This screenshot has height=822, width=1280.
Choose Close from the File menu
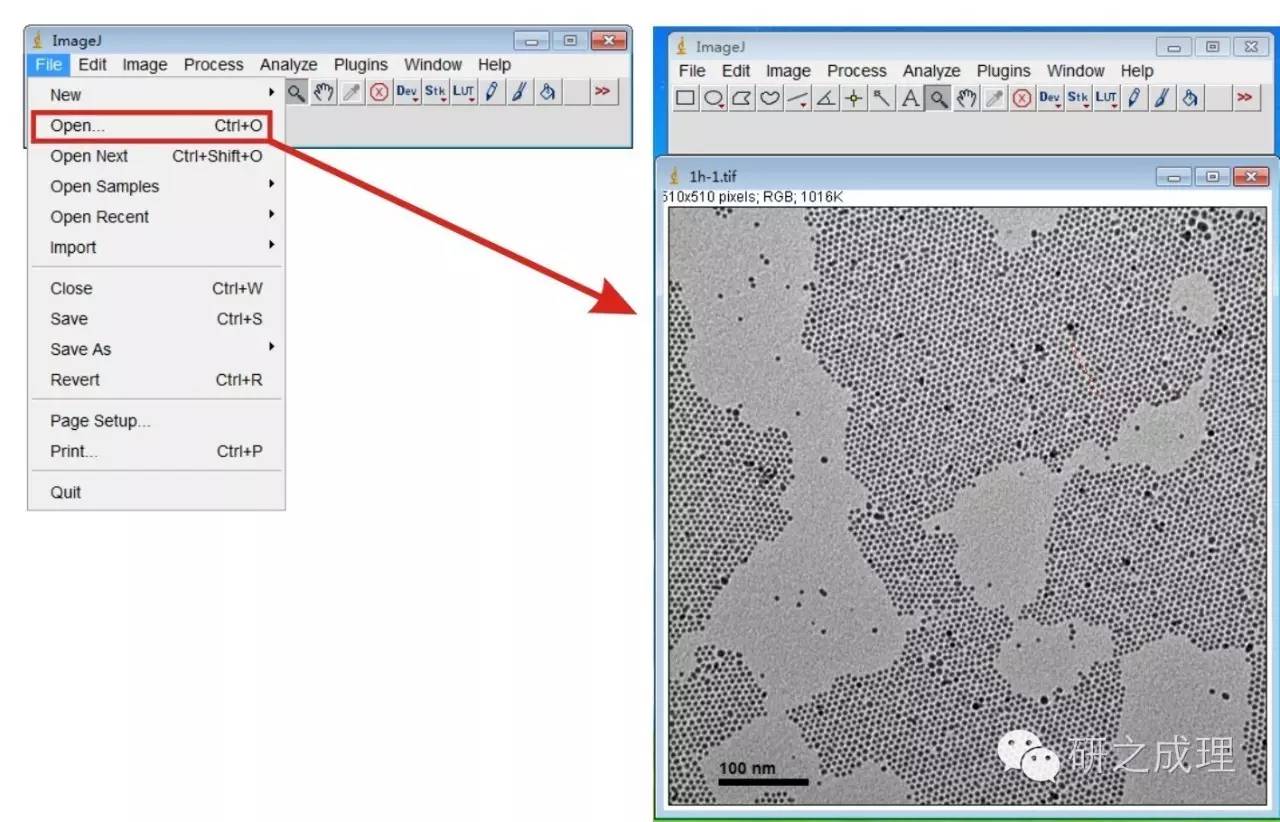(157, 288)
